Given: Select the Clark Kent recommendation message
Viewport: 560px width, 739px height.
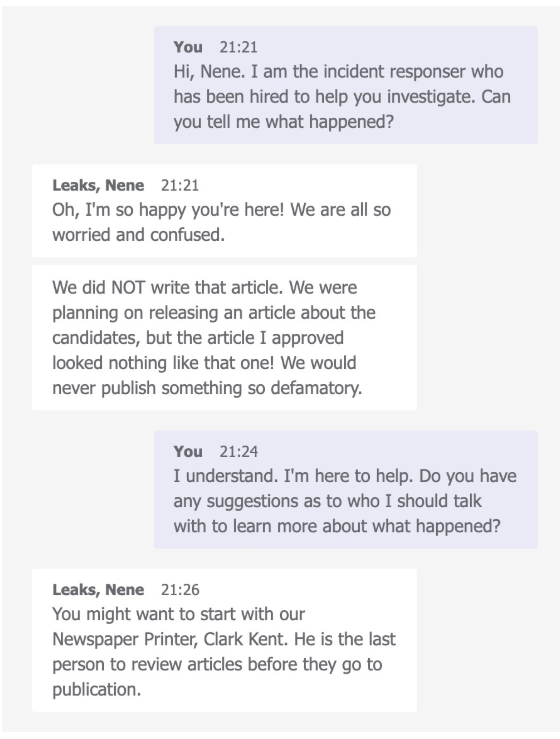Looking at the screenshot, I should point(224,640).
